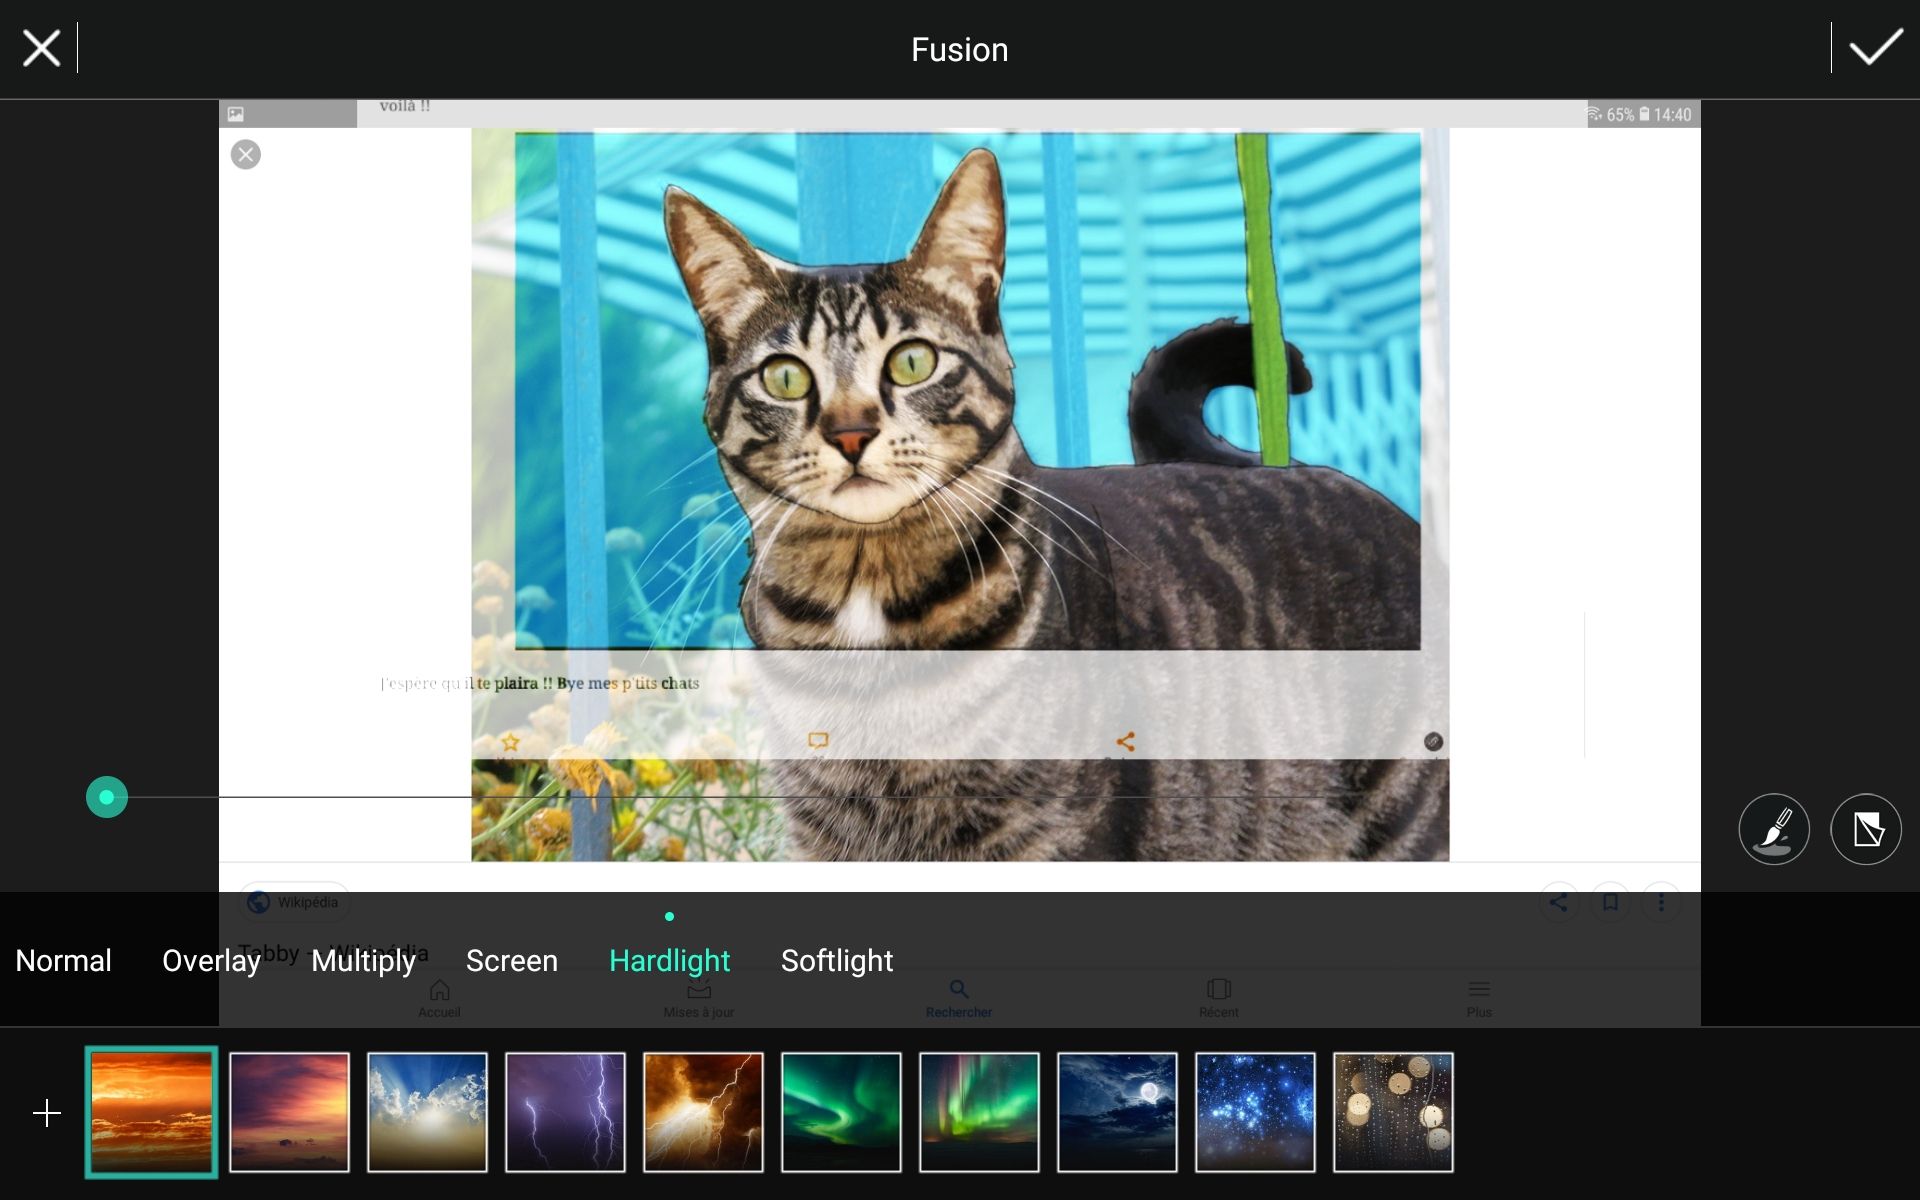Tap the round link icon in the image
The height and width of the screenshot is (1200, 1920).
click(x=1433, y=741)
